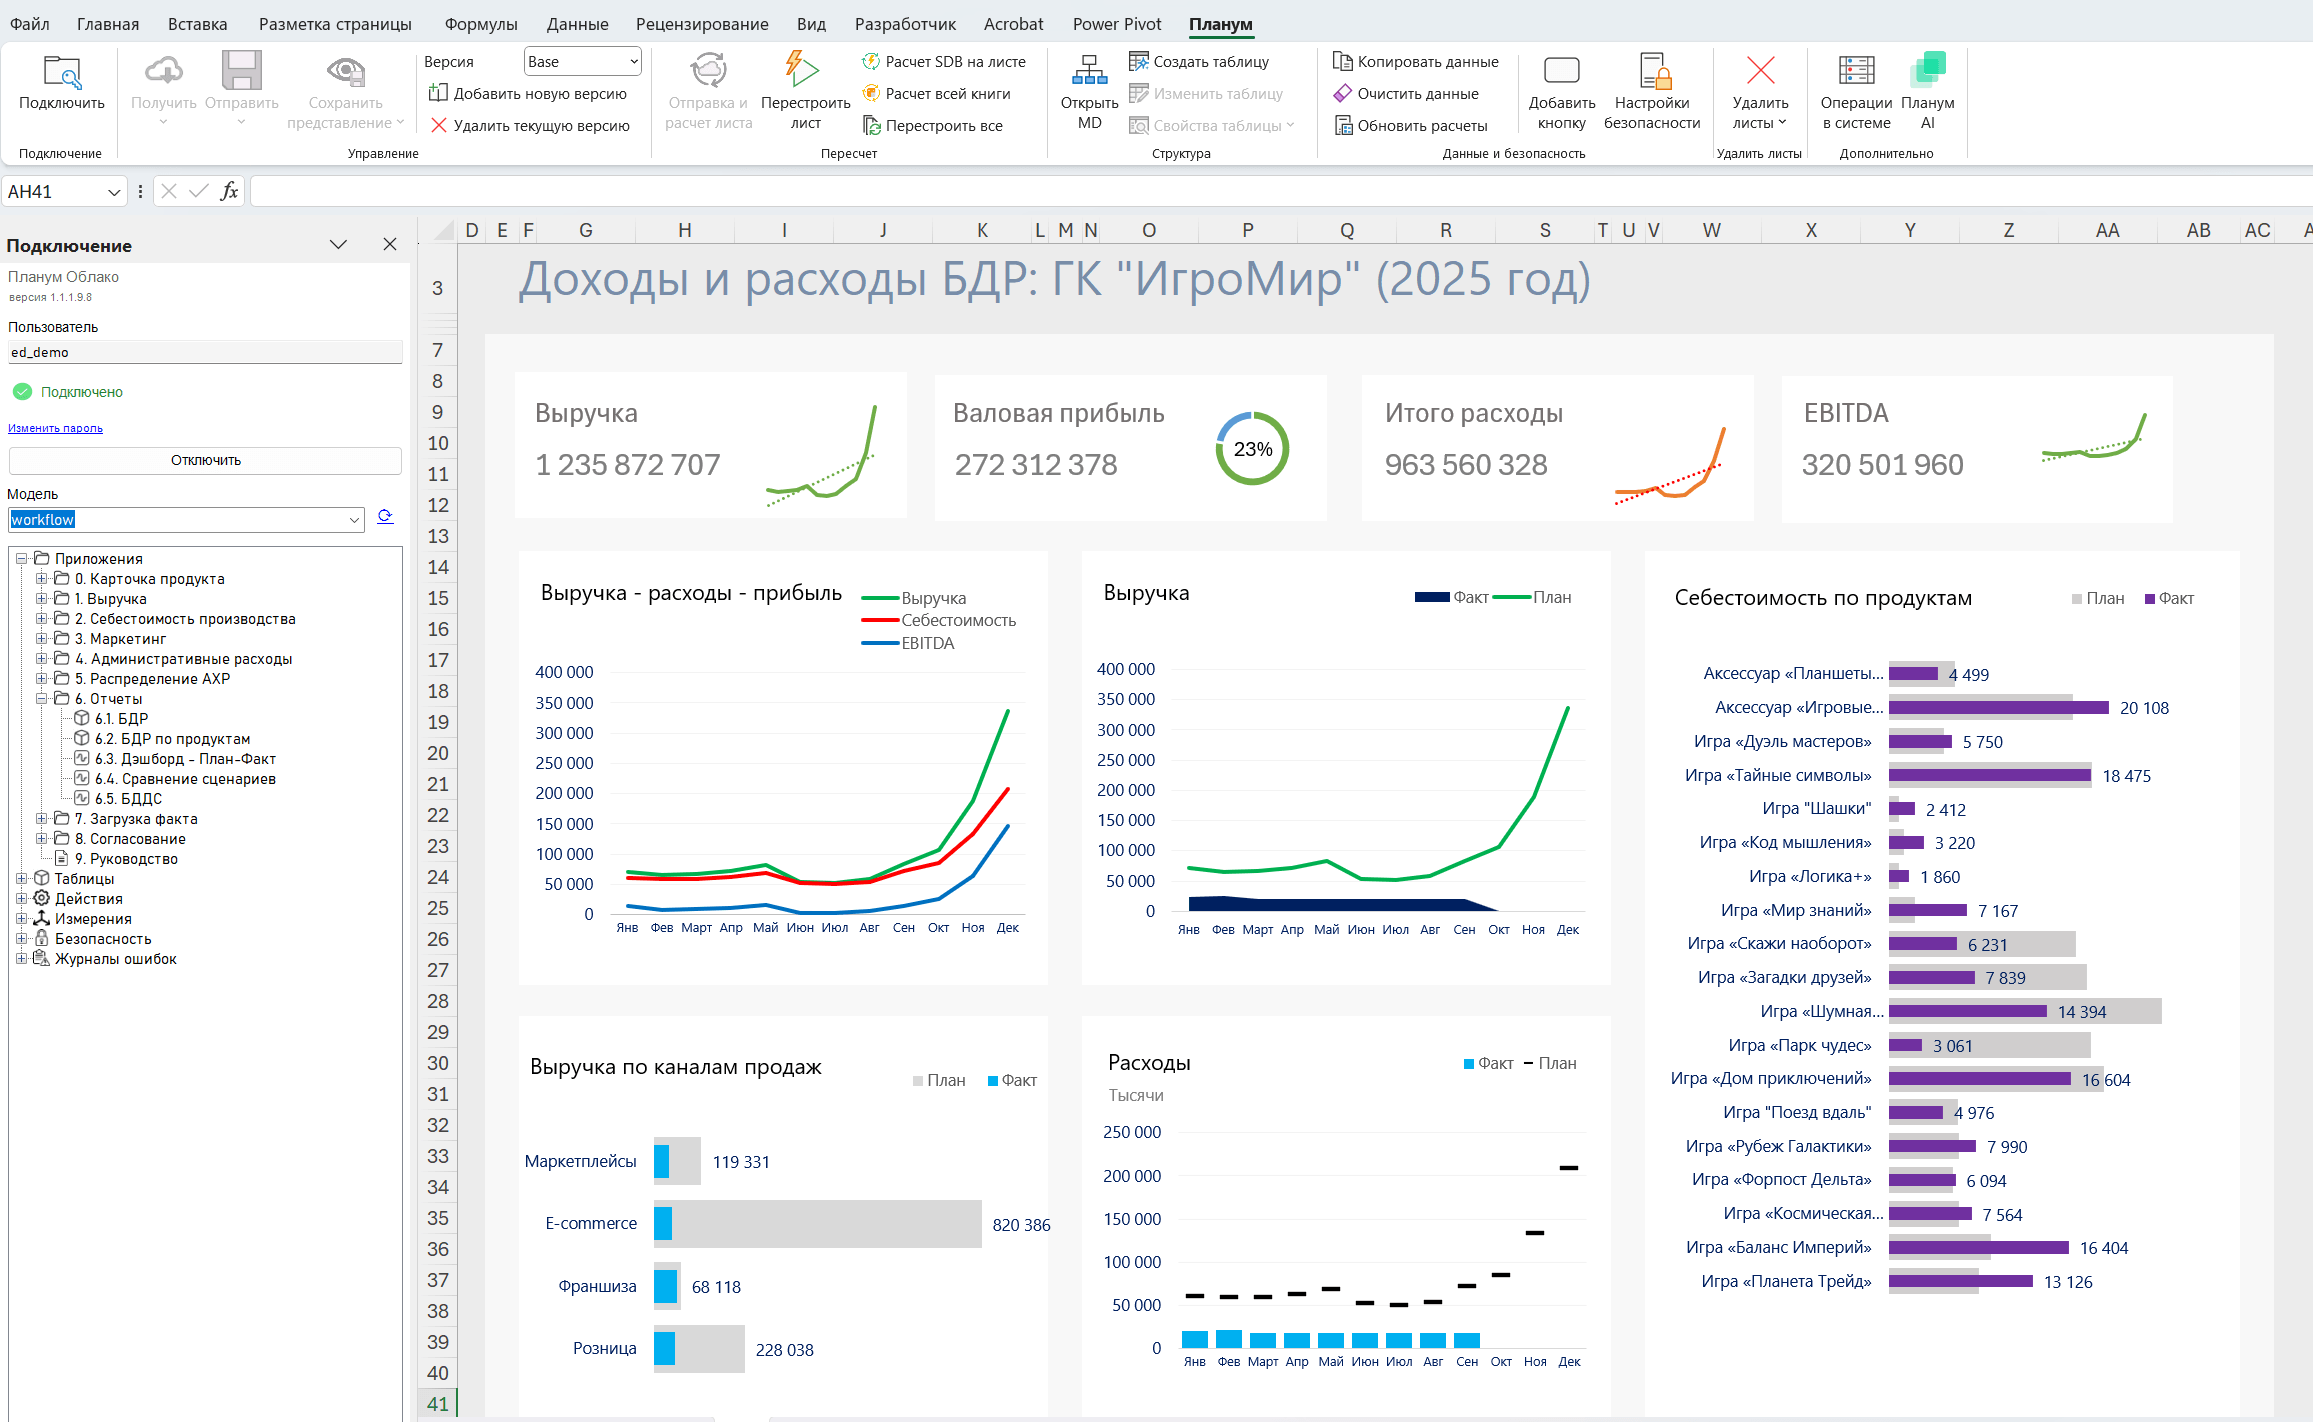2313x1422 pixels.
Task: Click the Изменить пароль link
Action: pyautogui.click(x=55, y=428)
